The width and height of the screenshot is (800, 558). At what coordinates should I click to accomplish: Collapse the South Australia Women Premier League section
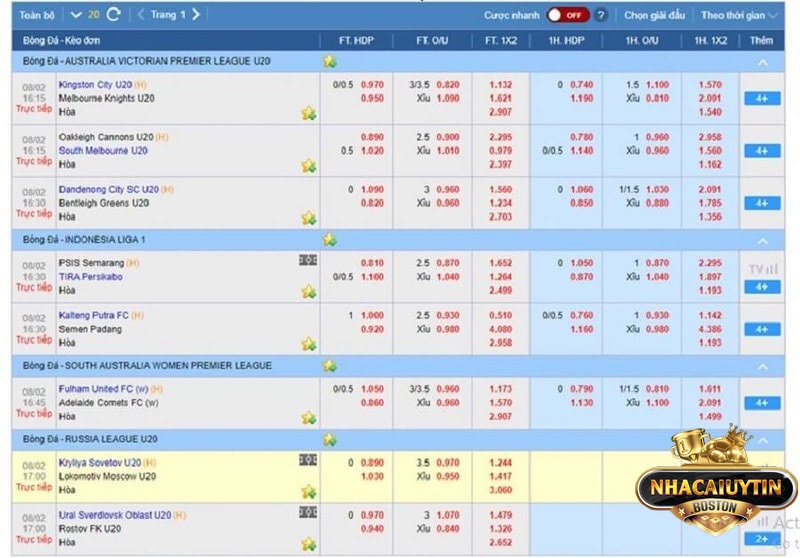pos(762,366)
